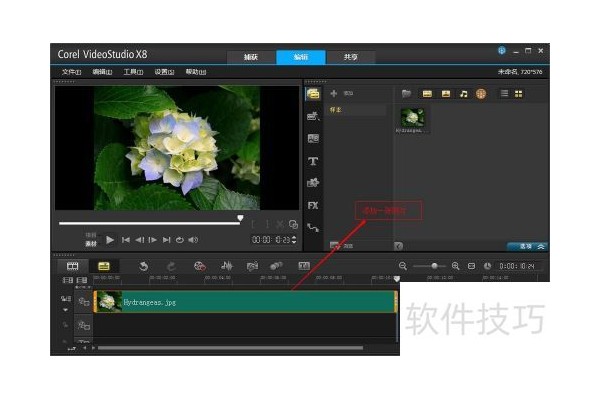Click the preview scrubber handle
Screen dimensions: 600x400
click(x=240, y=218)
